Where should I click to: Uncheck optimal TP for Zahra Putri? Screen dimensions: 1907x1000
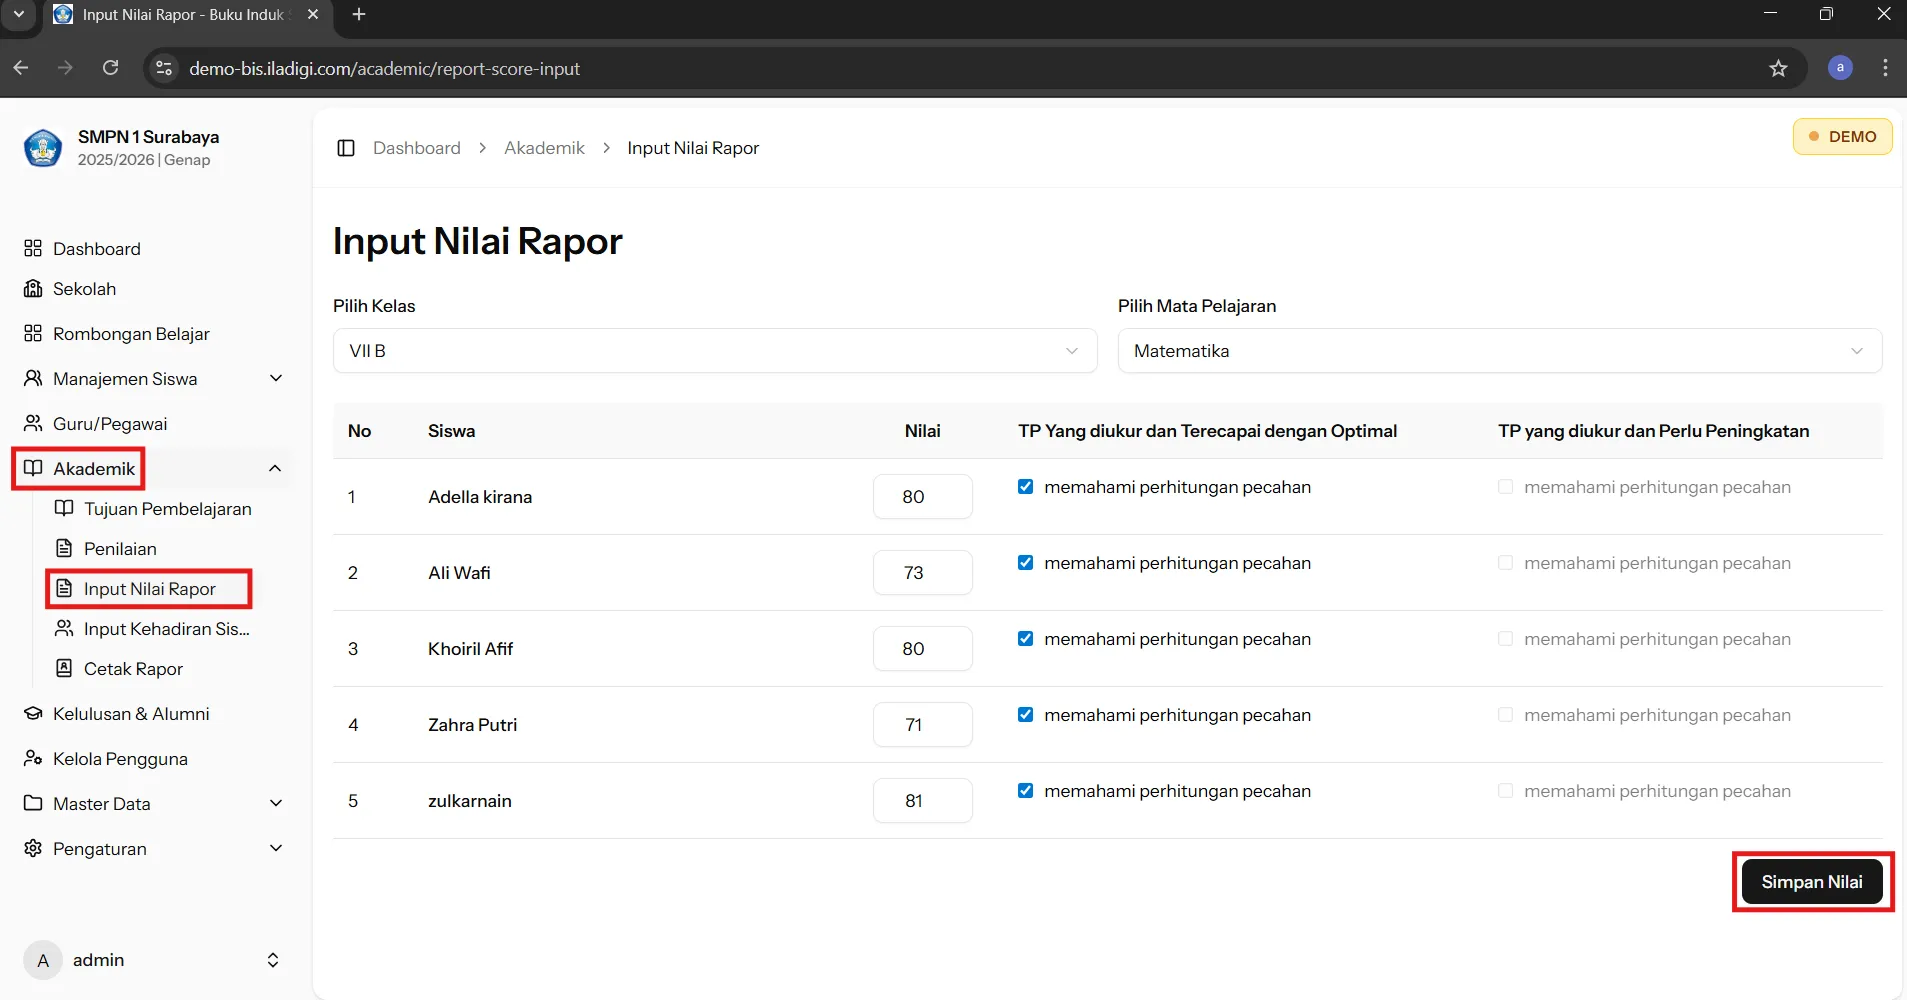(x=1025, y=715)
